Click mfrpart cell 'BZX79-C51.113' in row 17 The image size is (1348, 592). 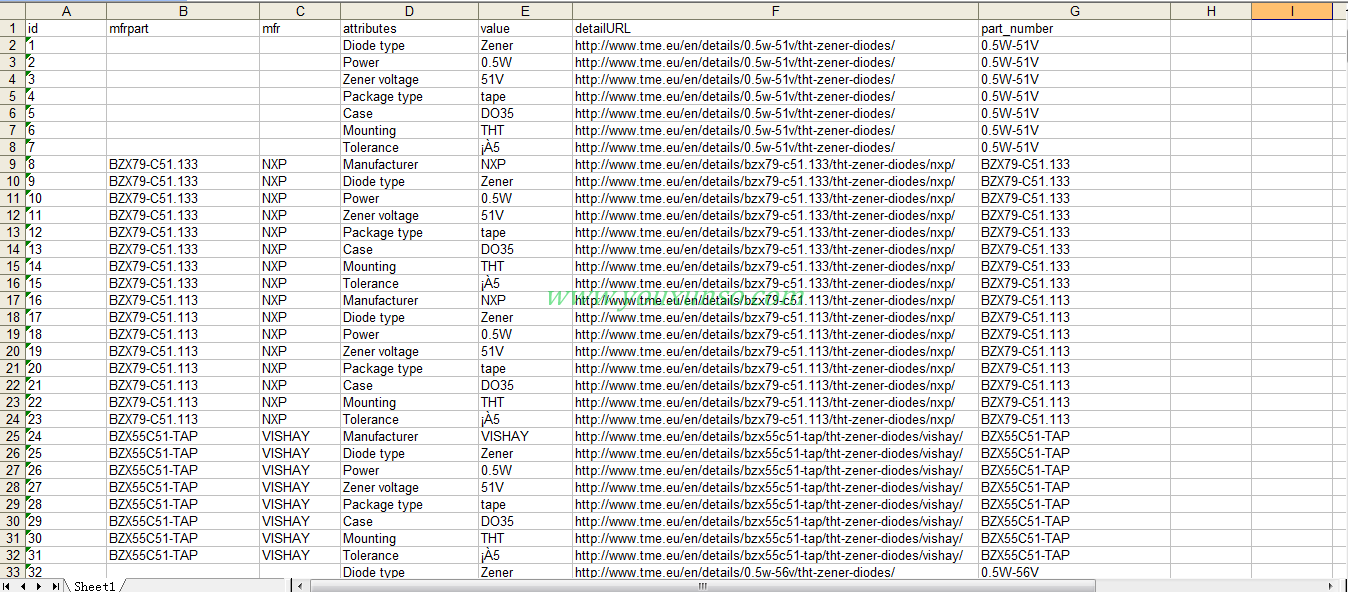point(183,301)
